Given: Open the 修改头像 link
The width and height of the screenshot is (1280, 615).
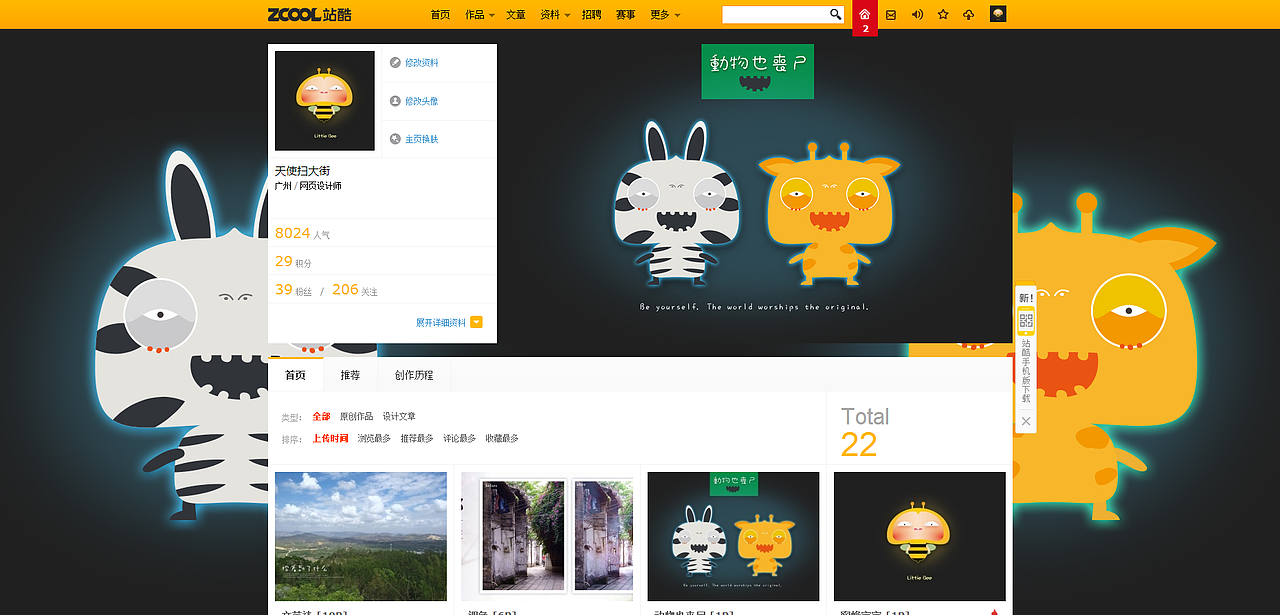Looking at the screenshot, I should [x=421, y=101].
